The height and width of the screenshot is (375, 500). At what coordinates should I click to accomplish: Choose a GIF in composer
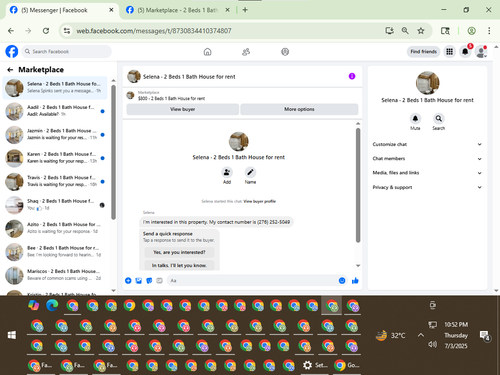159,281
